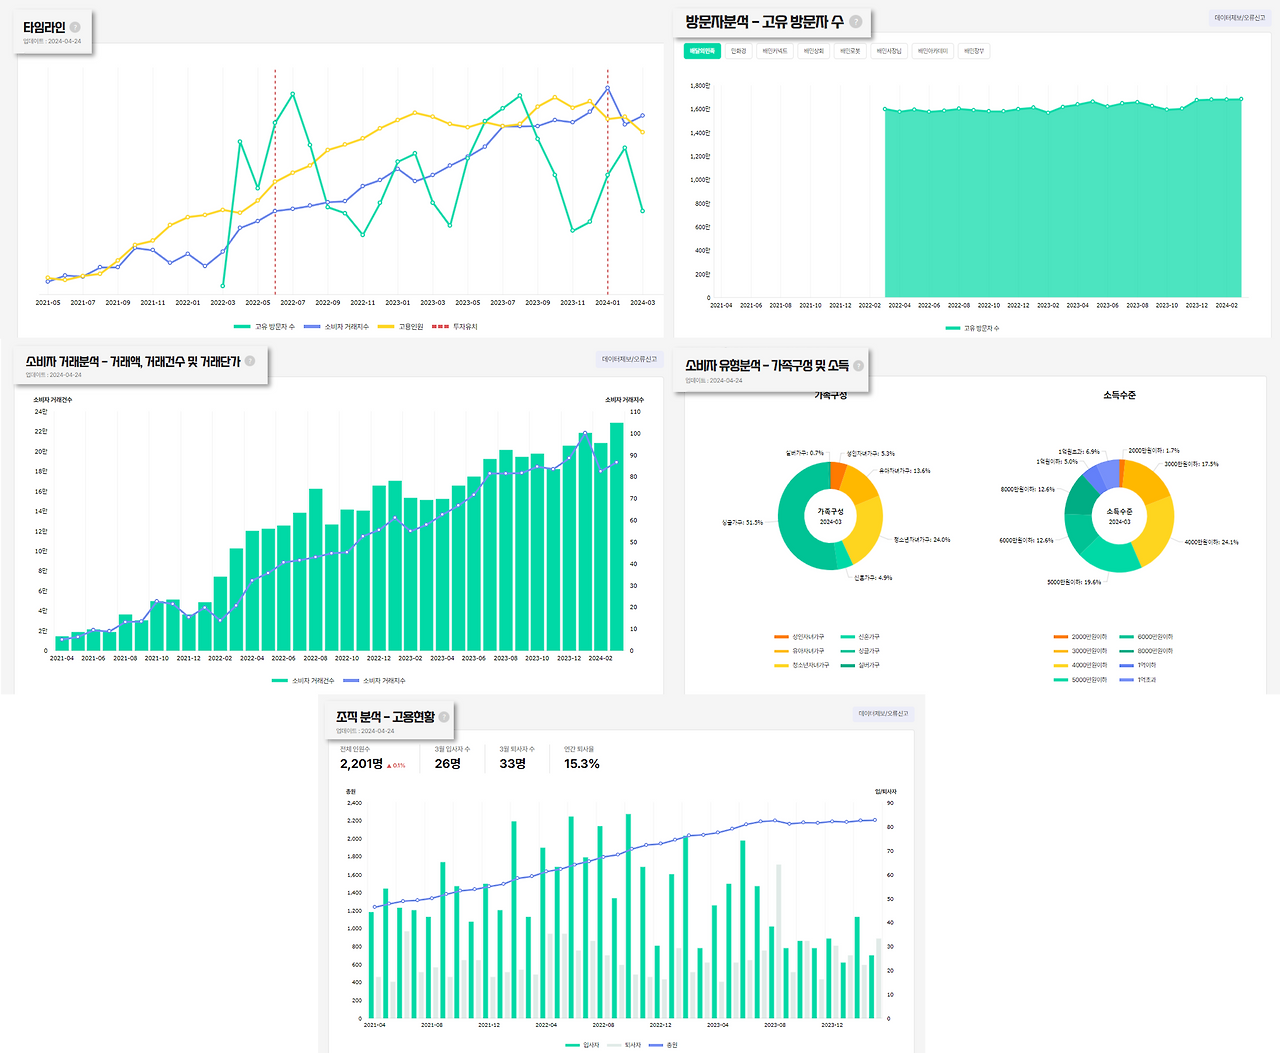Click 데이터제보/오류신고 above transaction chart

(630, 359)
